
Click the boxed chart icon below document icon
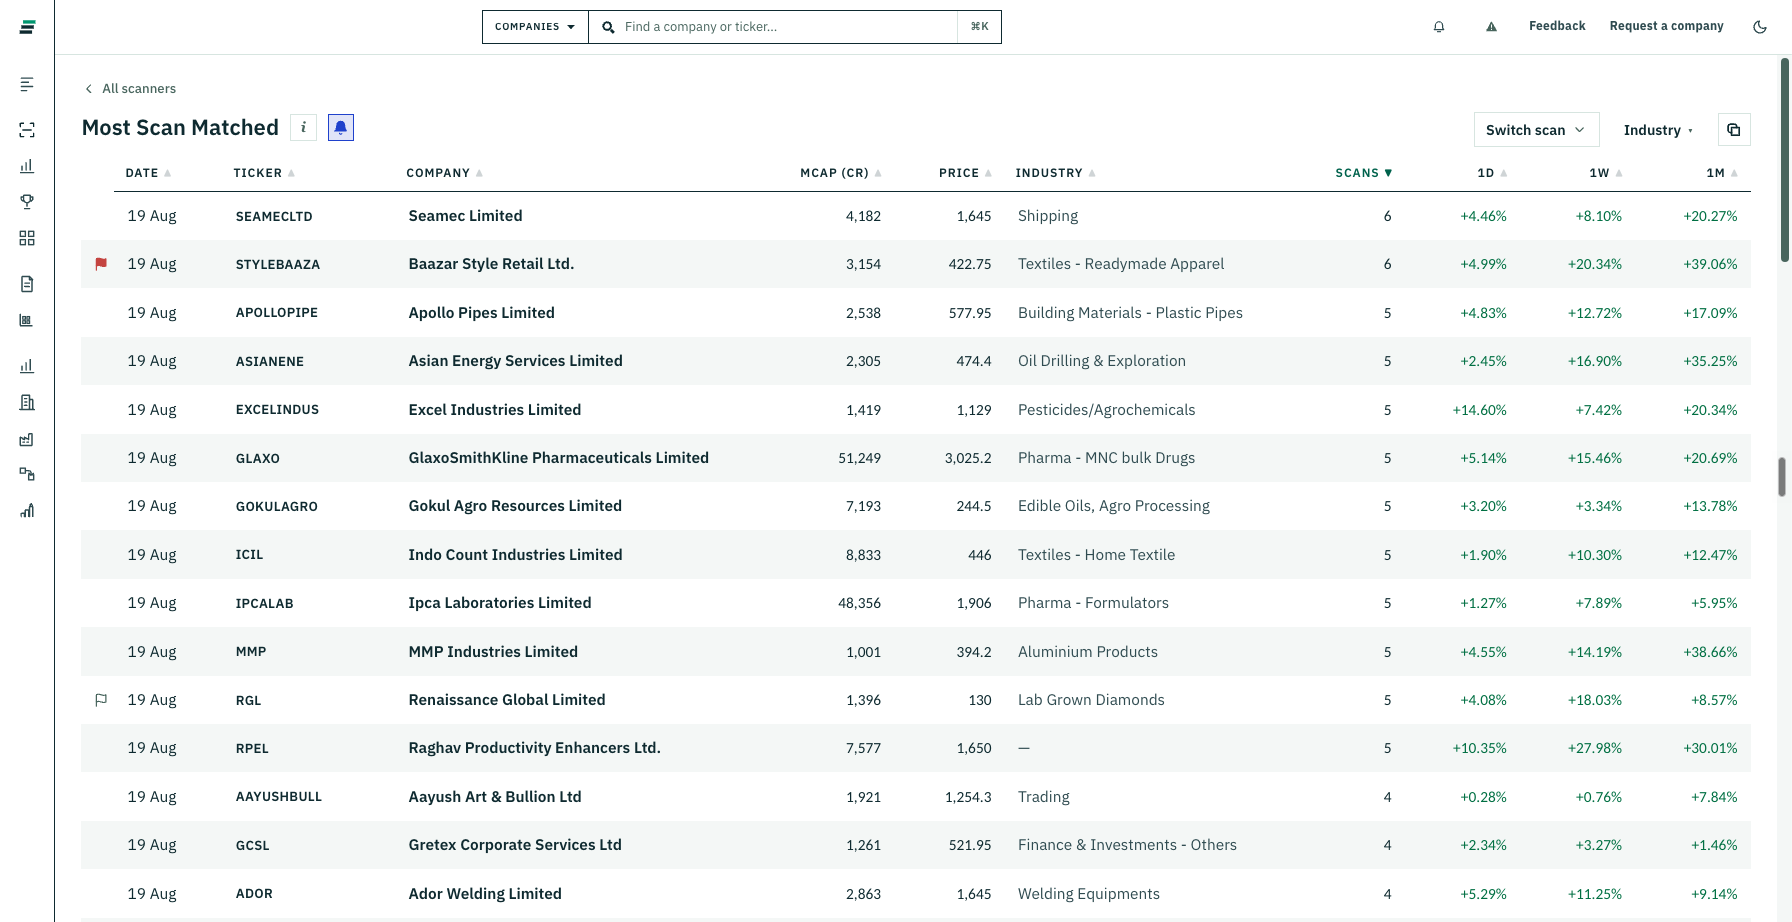(27, 320)
